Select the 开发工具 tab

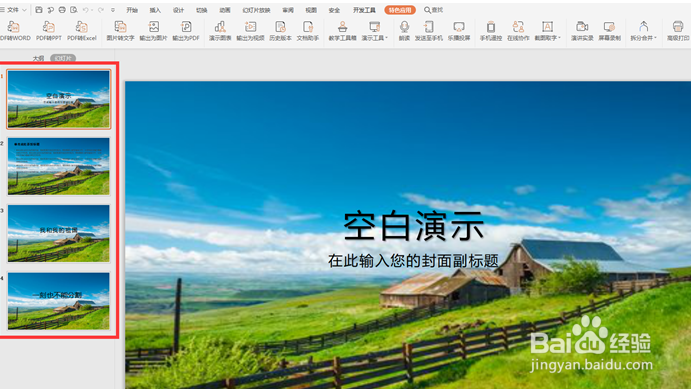(364, 10)
